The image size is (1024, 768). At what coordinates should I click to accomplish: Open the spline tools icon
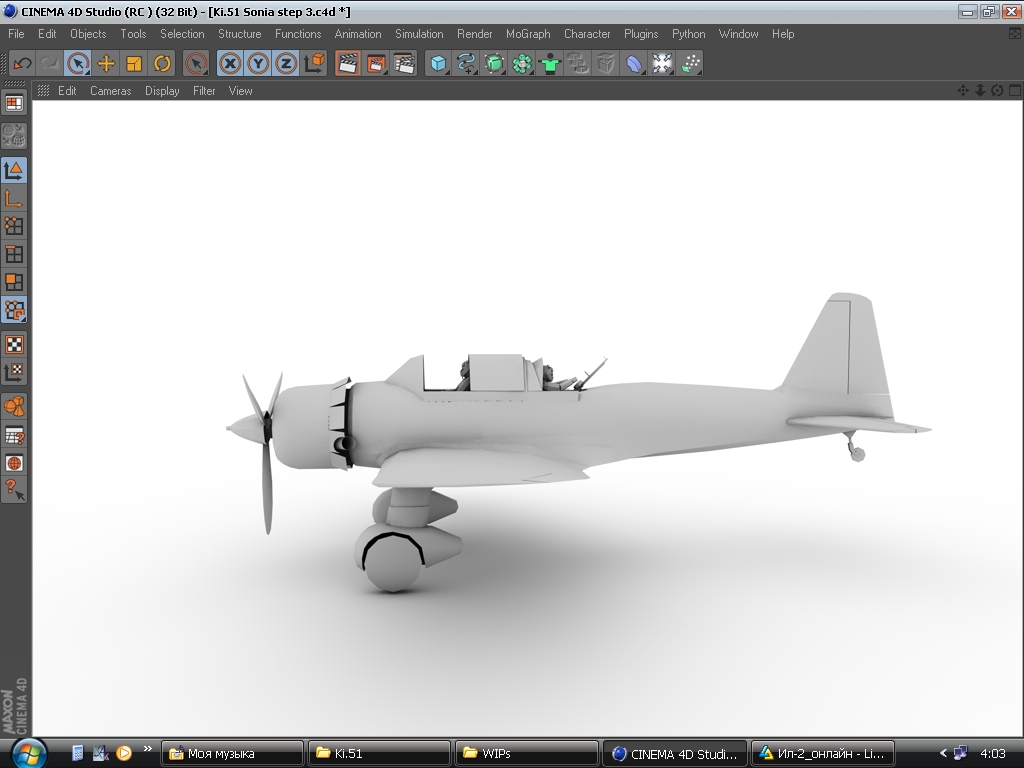click(x=466, y=63)
